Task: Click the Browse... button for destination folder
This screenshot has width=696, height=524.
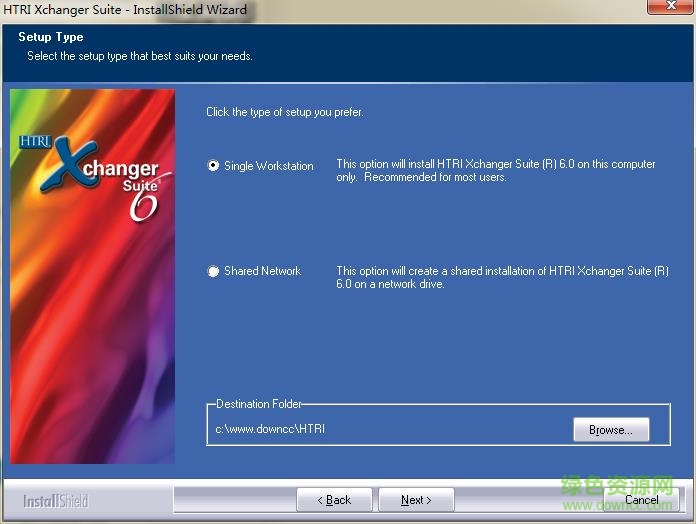Action: tap(611, 429)
